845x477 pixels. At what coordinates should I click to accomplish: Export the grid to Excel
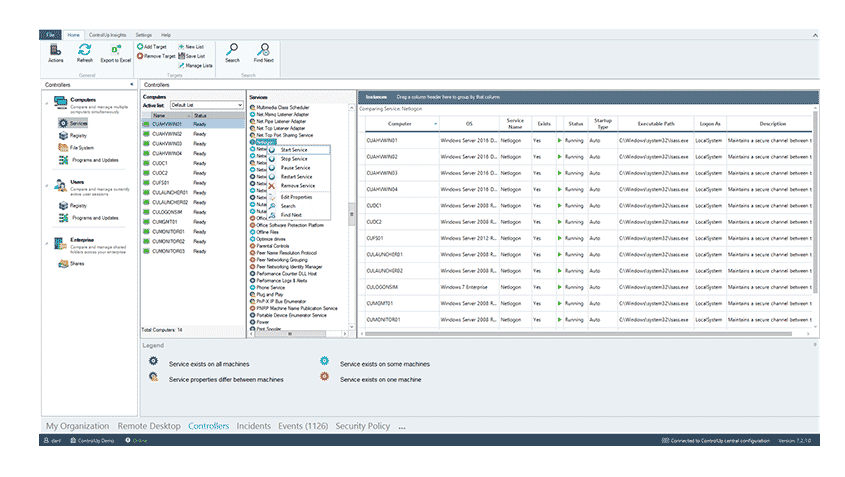116,53
